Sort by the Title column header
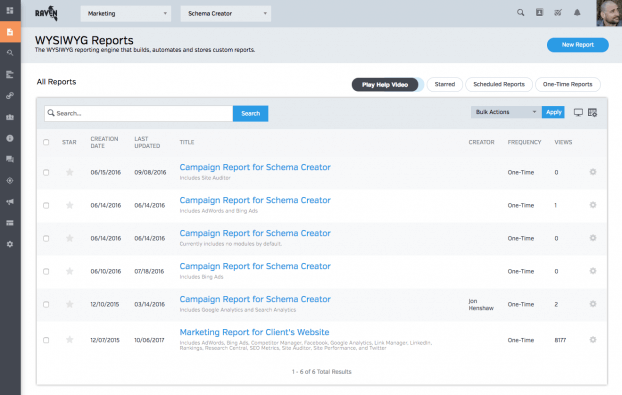622x395 pixels. [x=187, y=142]
